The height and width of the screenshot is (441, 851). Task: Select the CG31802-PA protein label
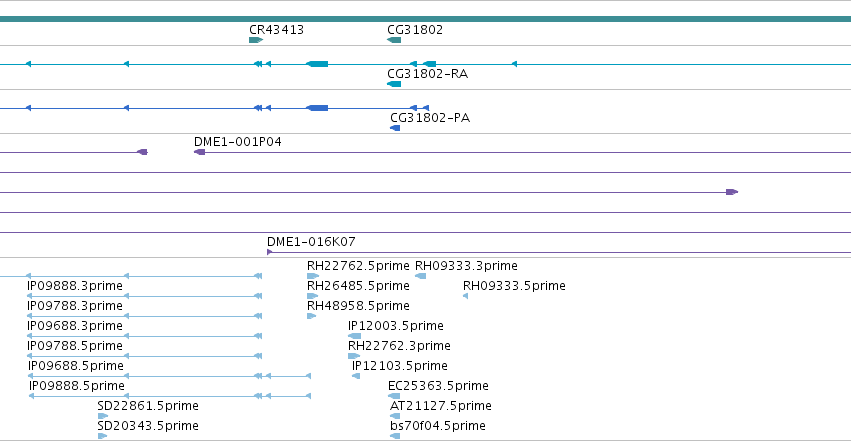(x=430, y=118)
